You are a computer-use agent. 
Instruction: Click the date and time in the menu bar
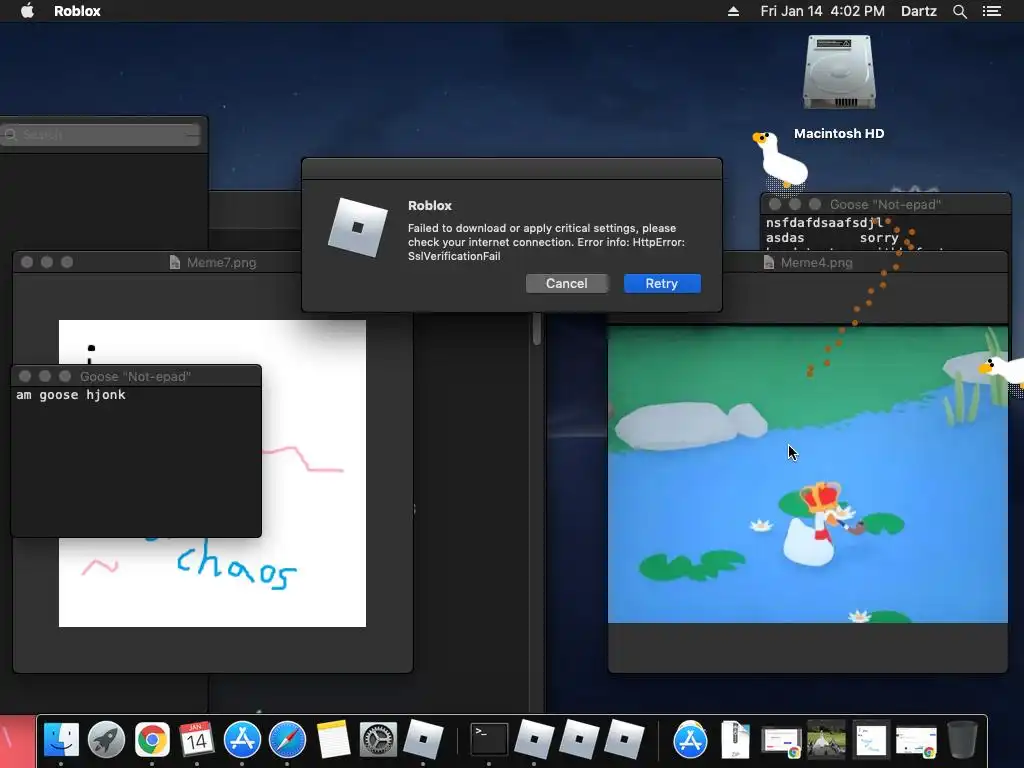click(x=822, y=11)
